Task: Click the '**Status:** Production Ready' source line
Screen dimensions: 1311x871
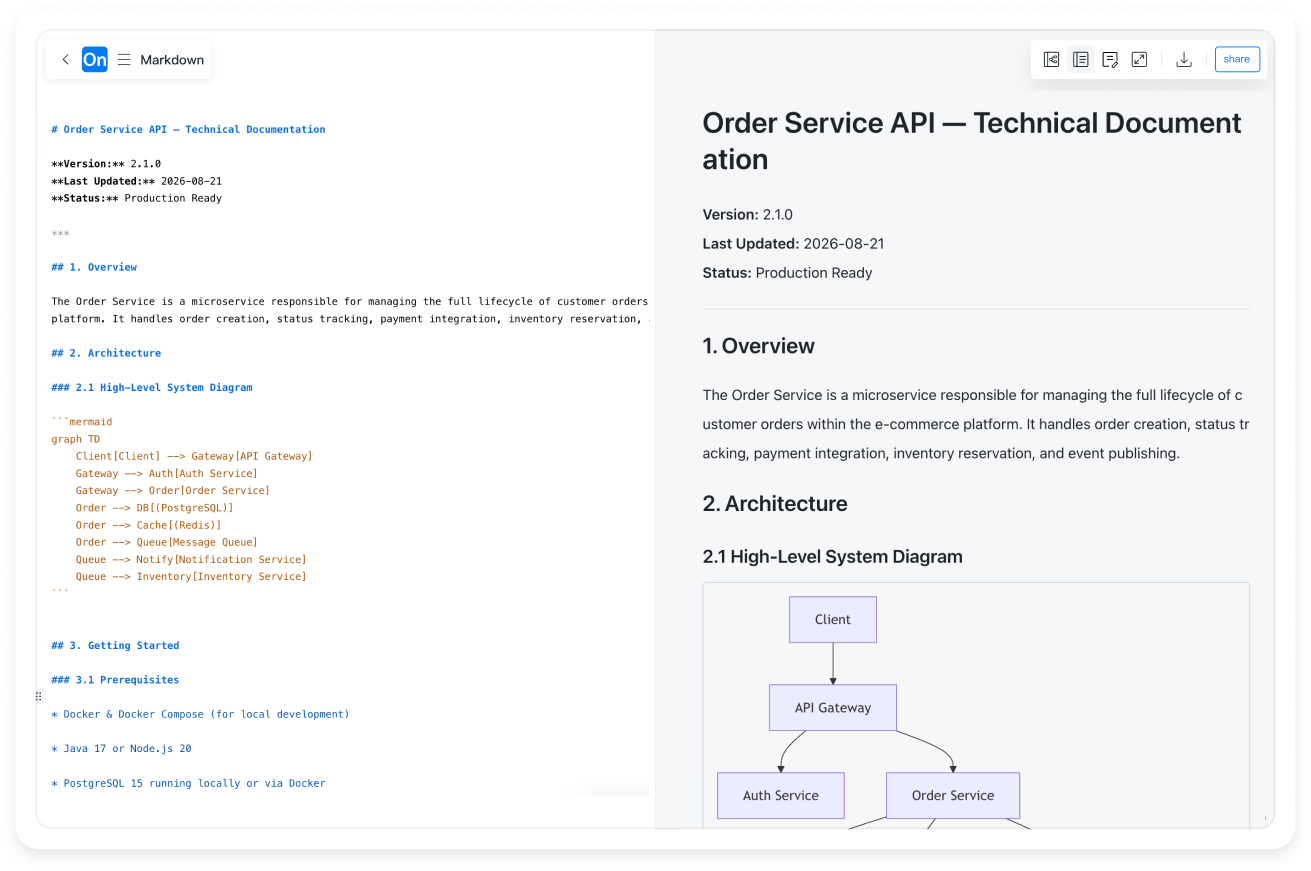Action: [x=136, y=198]
